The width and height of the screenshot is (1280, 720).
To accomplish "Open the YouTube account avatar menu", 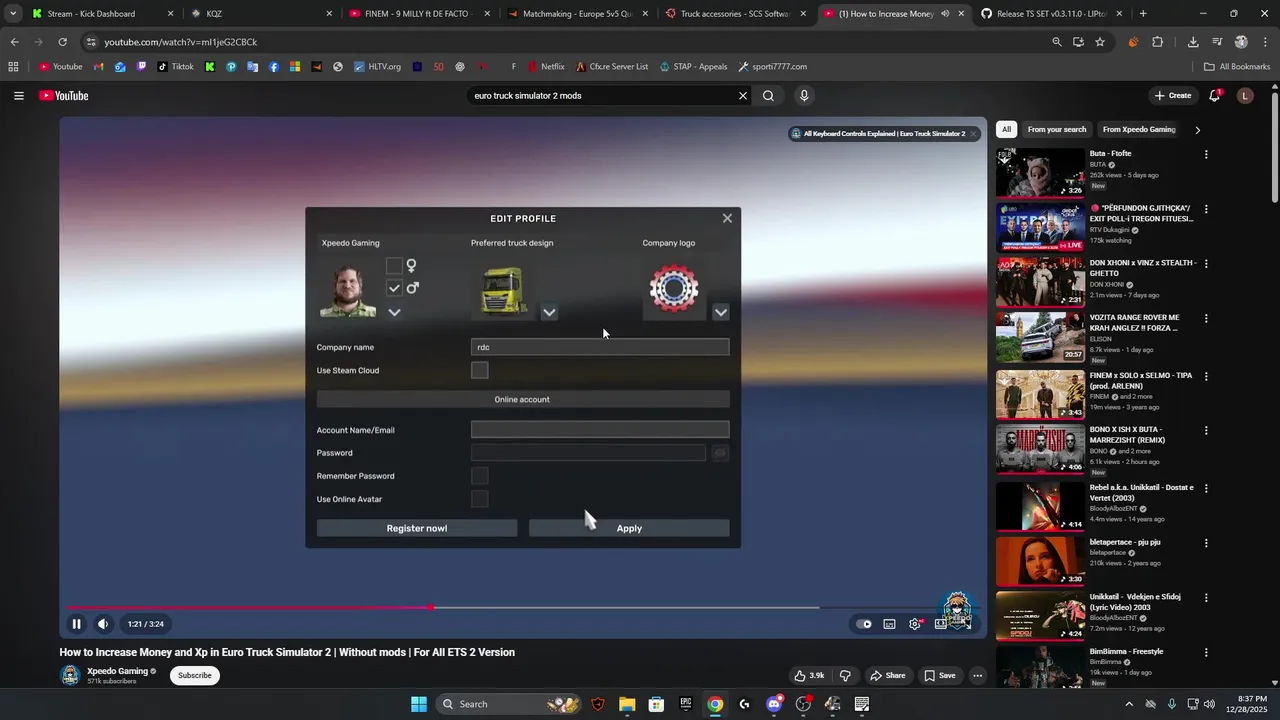I will click(x=1245, y=96).
